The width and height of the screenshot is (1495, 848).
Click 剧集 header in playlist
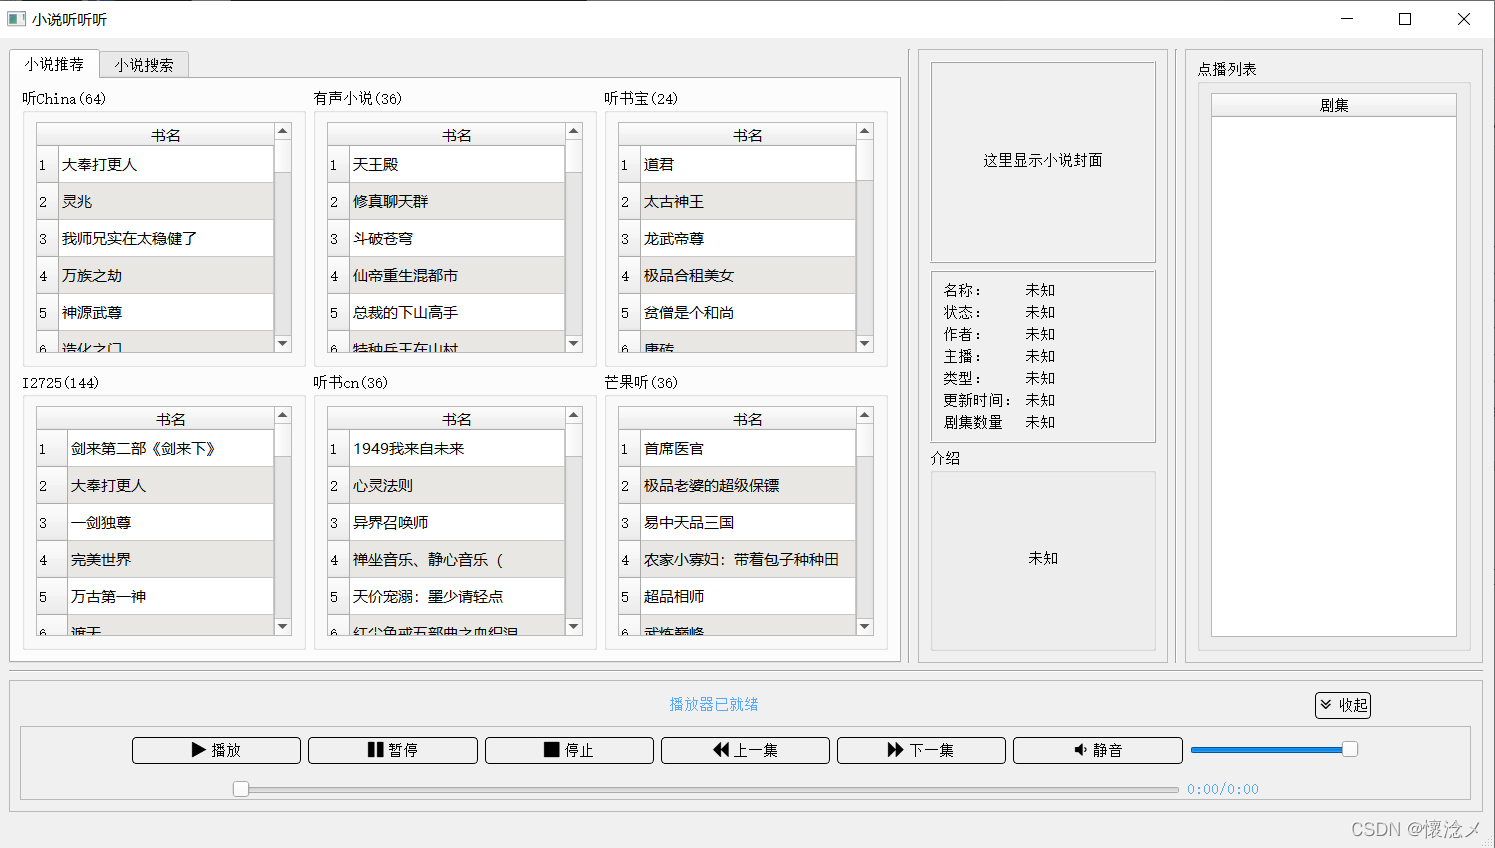click(x=1334, y=105)
